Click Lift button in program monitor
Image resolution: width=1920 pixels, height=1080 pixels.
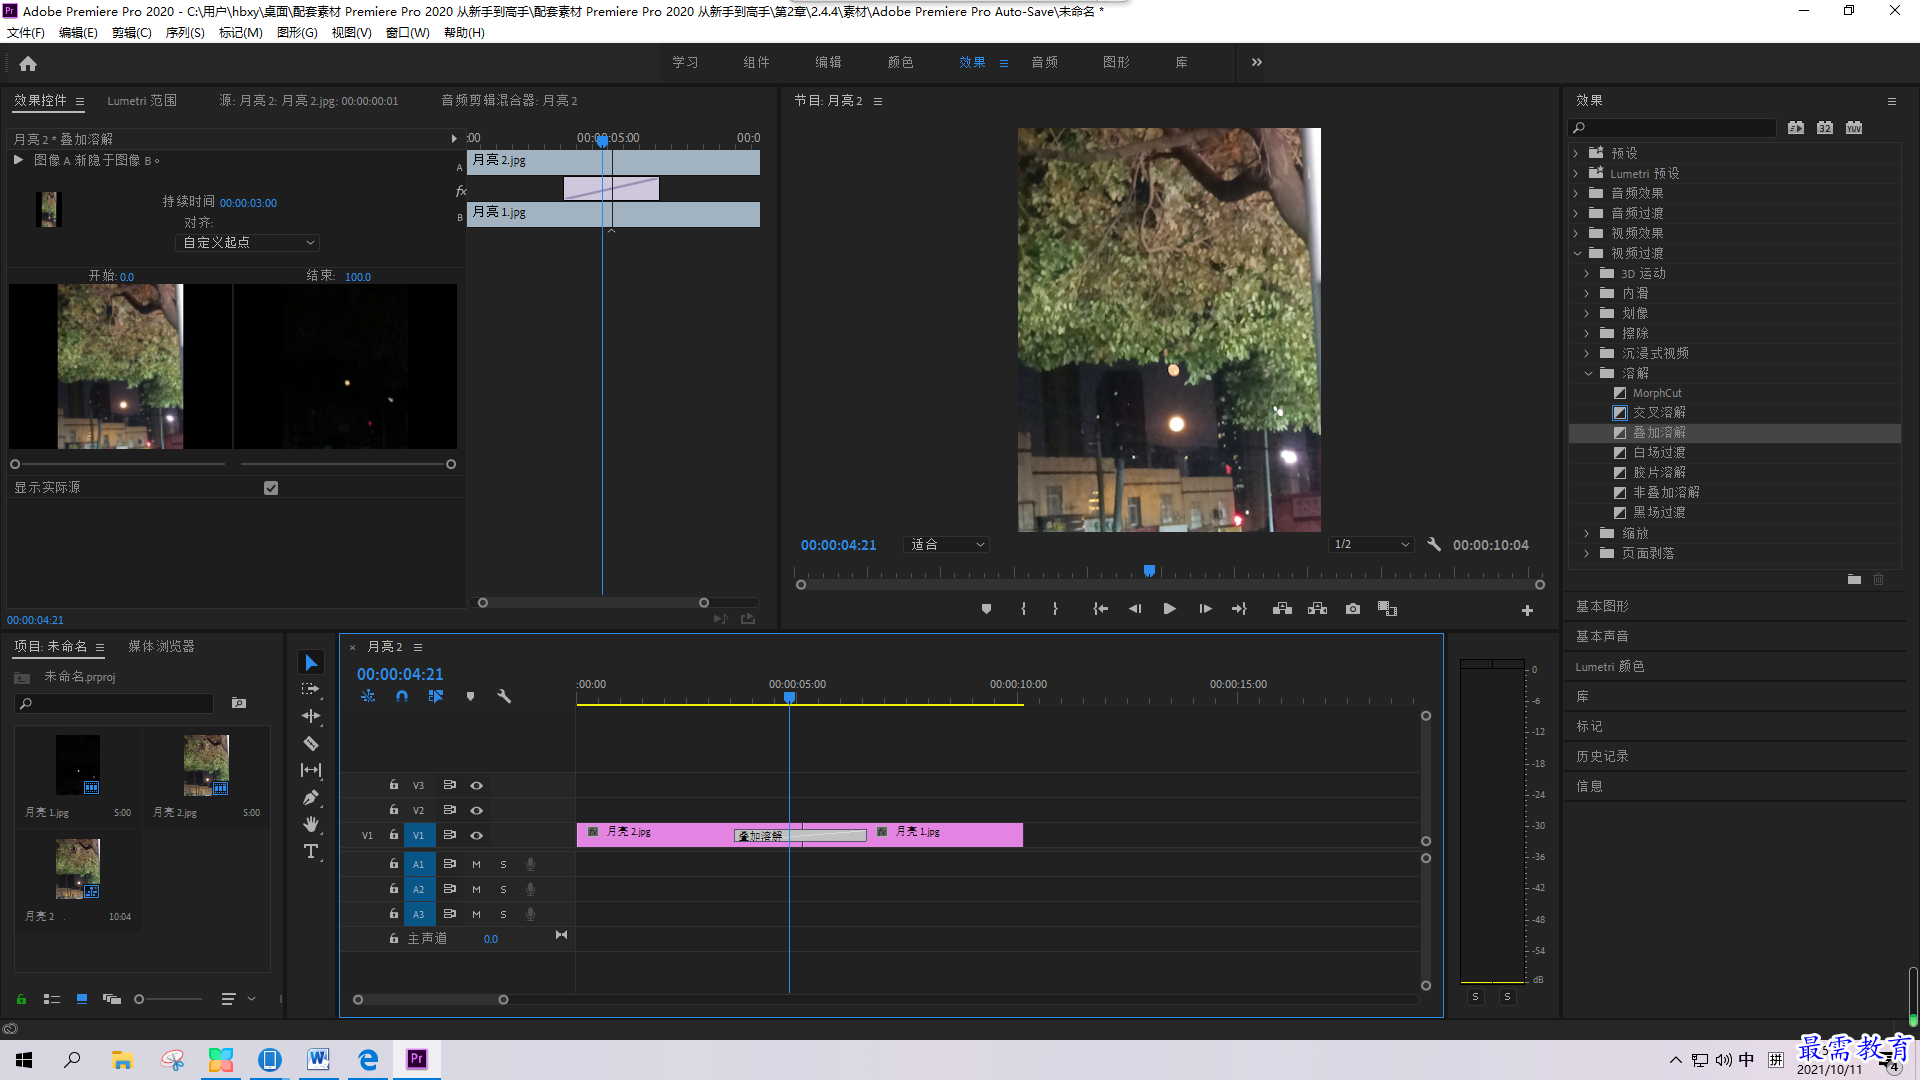(1282, 609)
